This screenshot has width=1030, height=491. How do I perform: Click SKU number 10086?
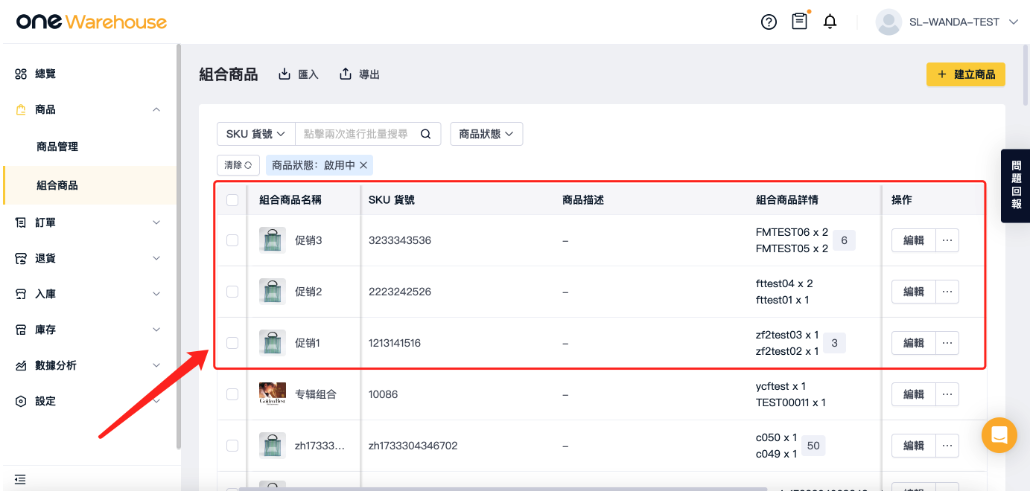pos(383,394)
